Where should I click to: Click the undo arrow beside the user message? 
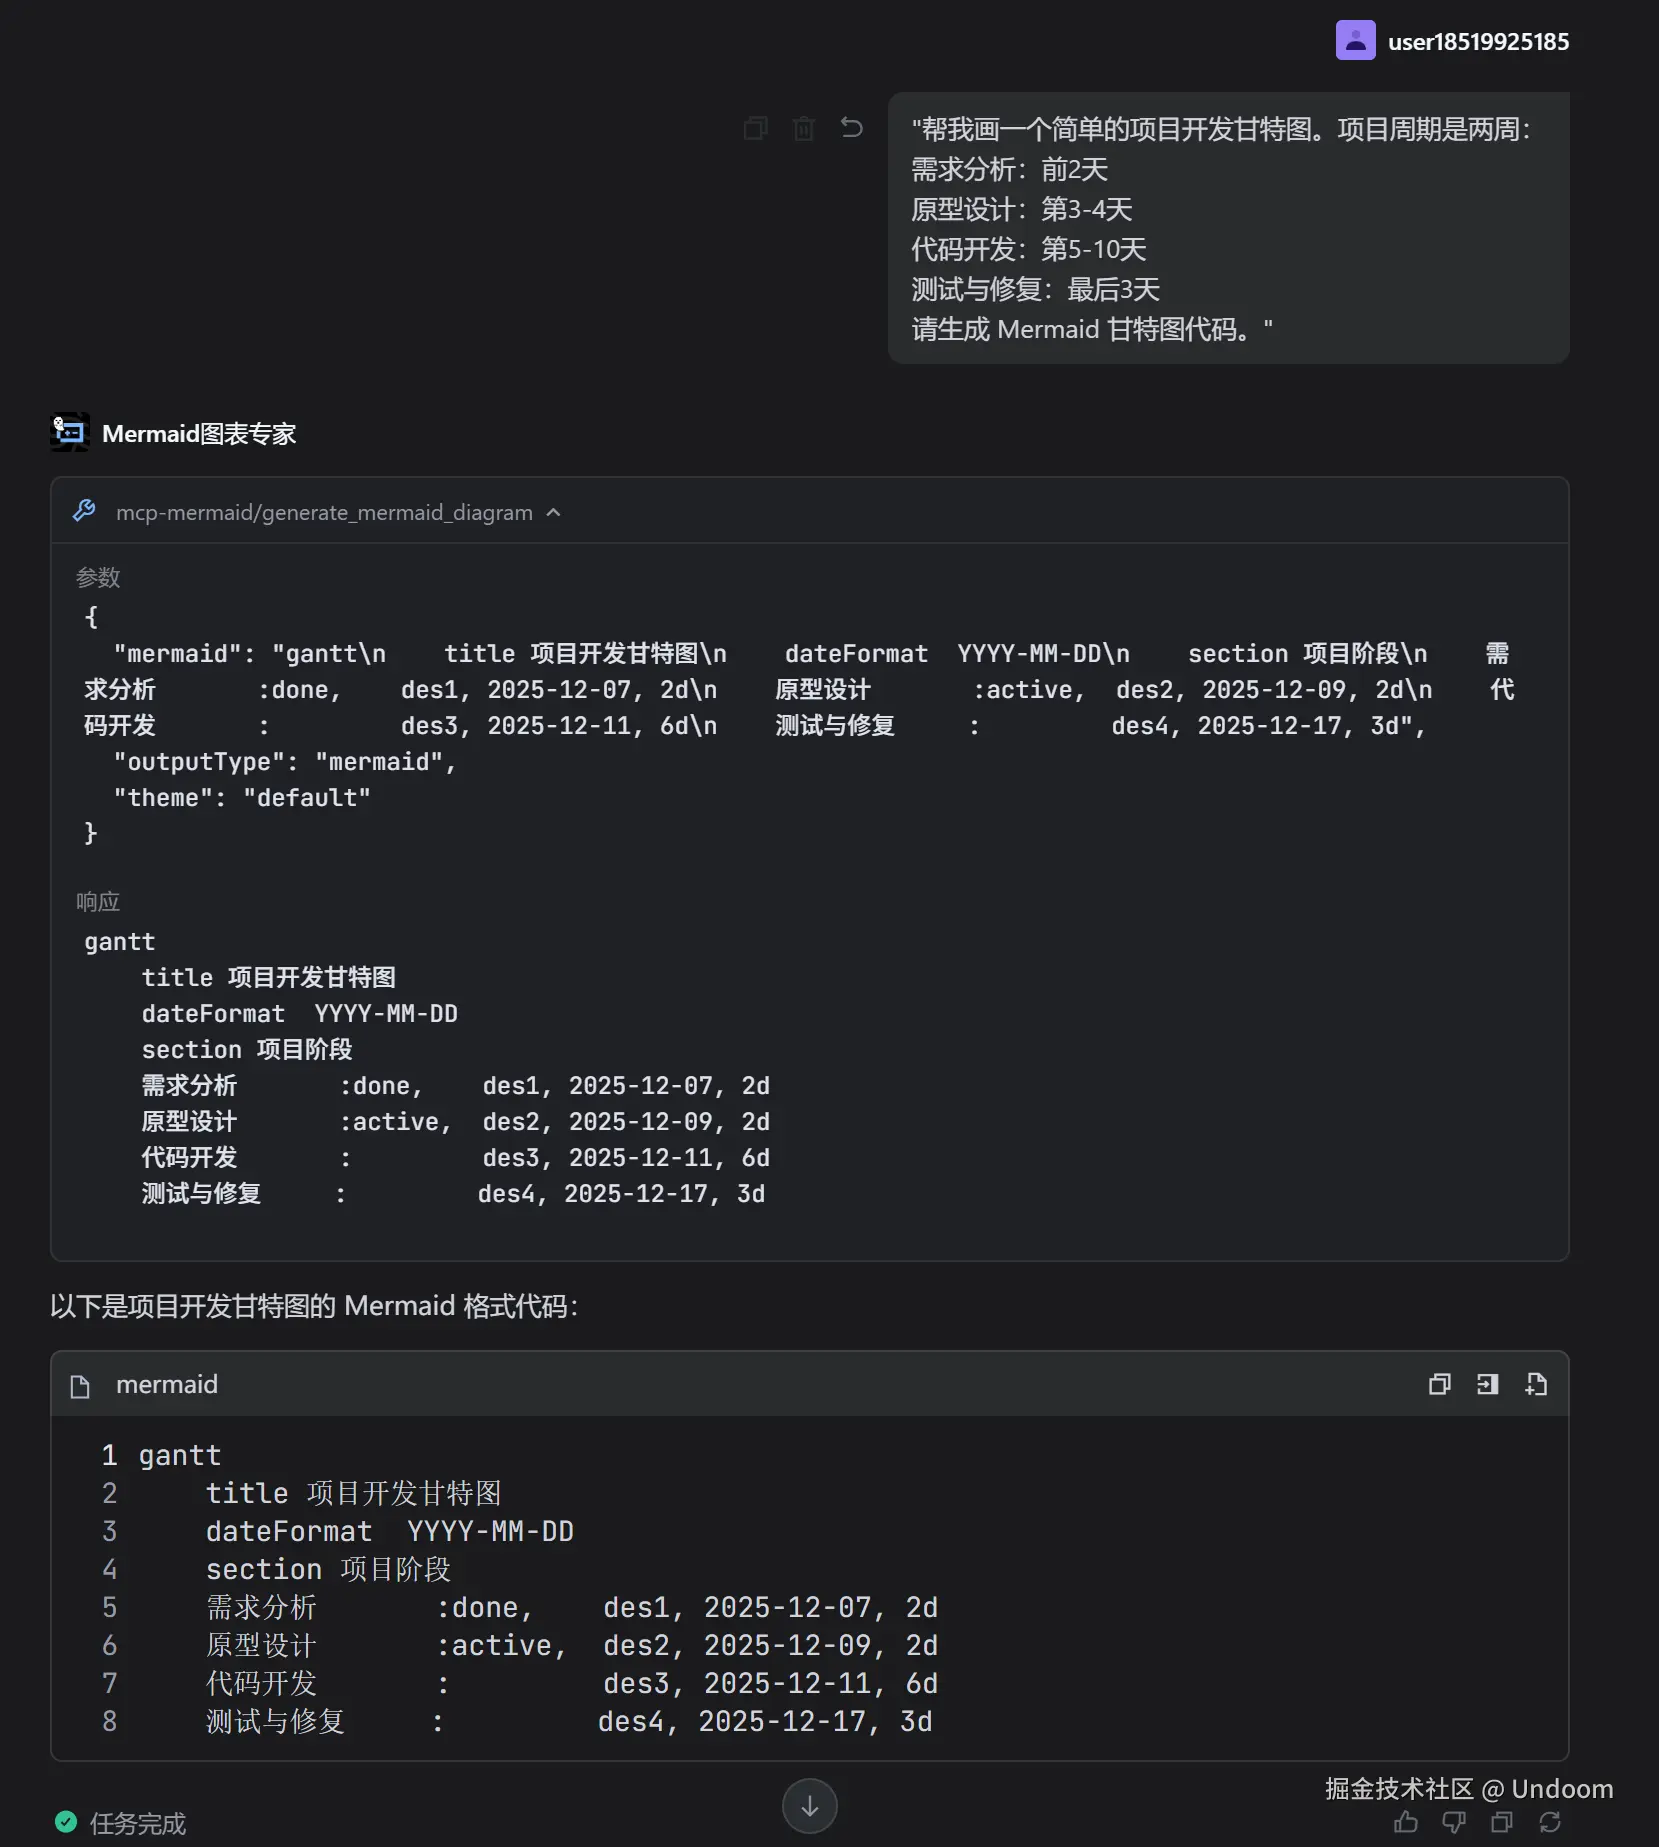click(x=852, y=128)
